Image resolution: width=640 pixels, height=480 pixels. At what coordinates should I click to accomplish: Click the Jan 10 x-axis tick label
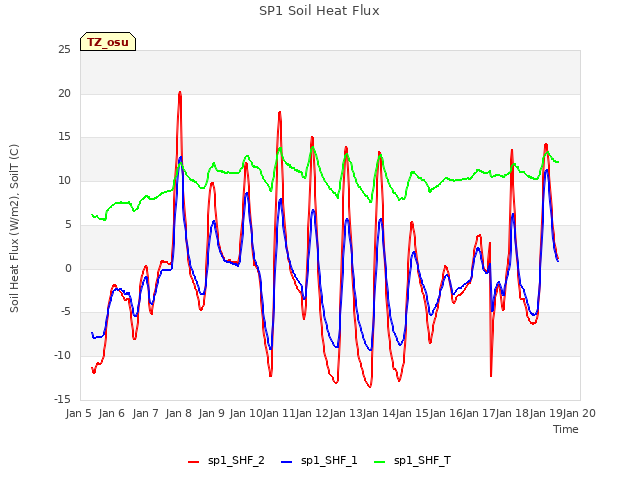tap(246, 413)
